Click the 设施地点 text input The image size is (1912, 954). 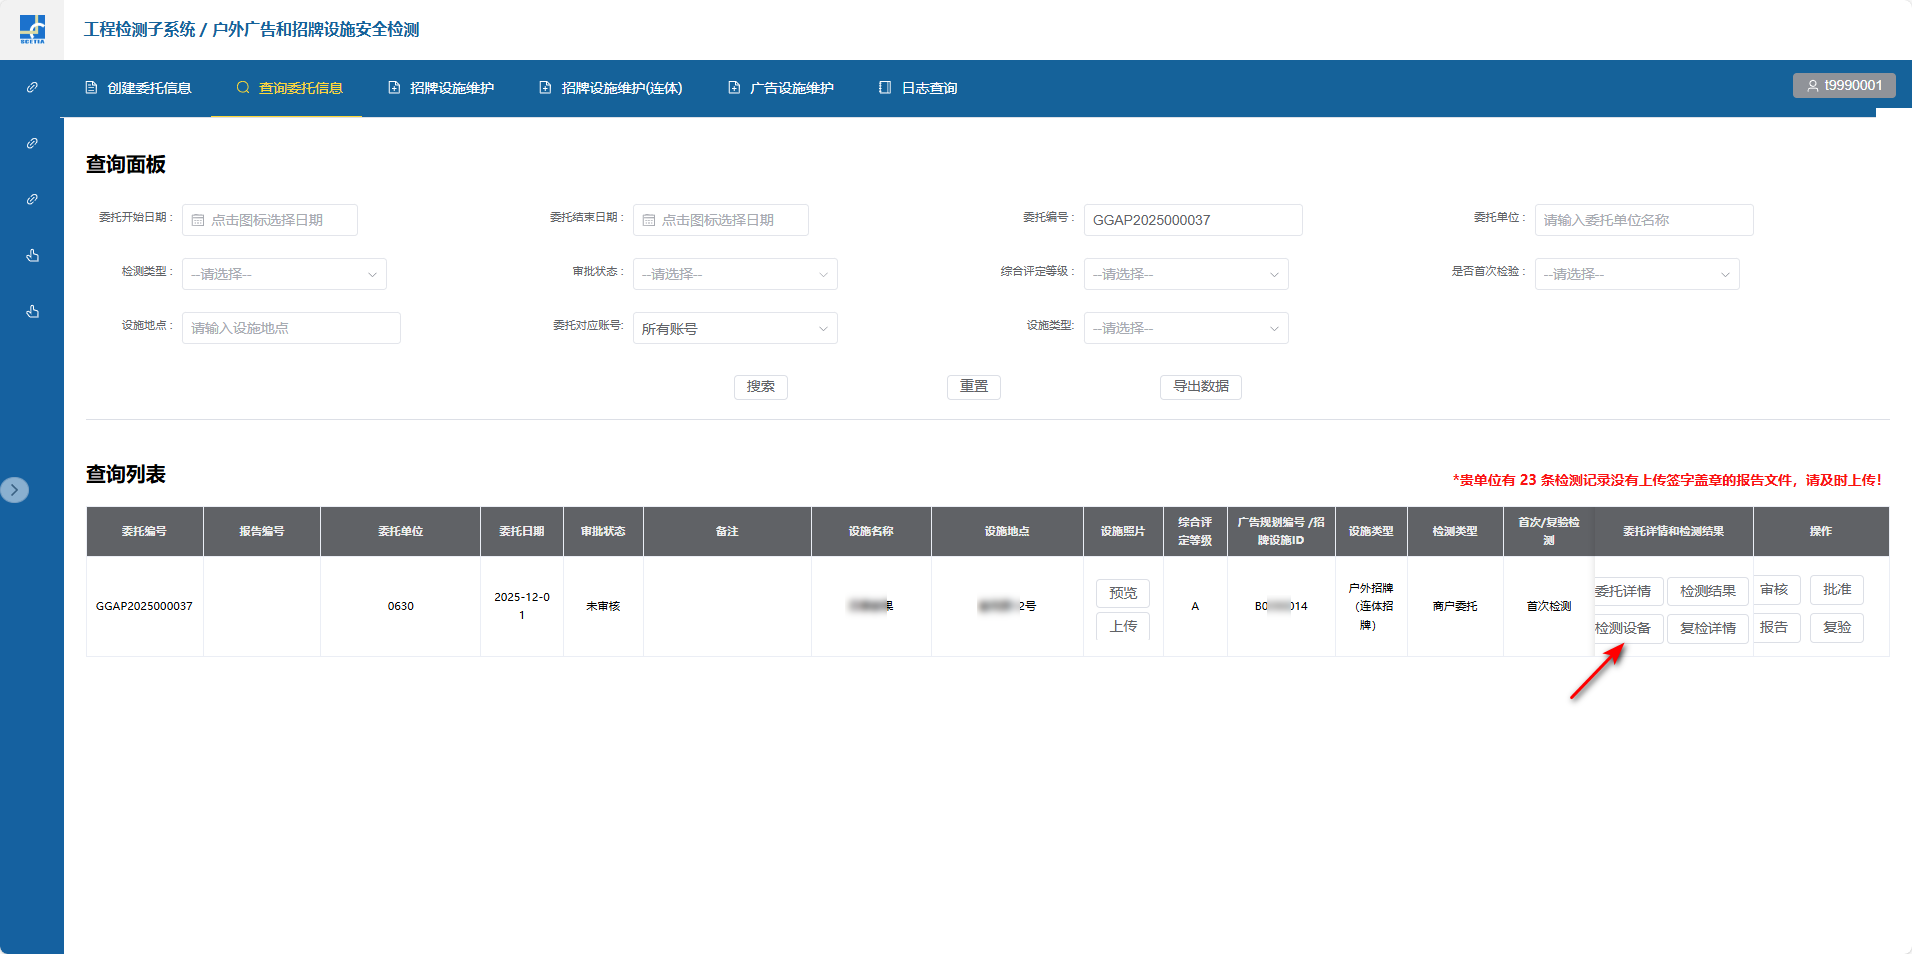(x=291, y=328)
